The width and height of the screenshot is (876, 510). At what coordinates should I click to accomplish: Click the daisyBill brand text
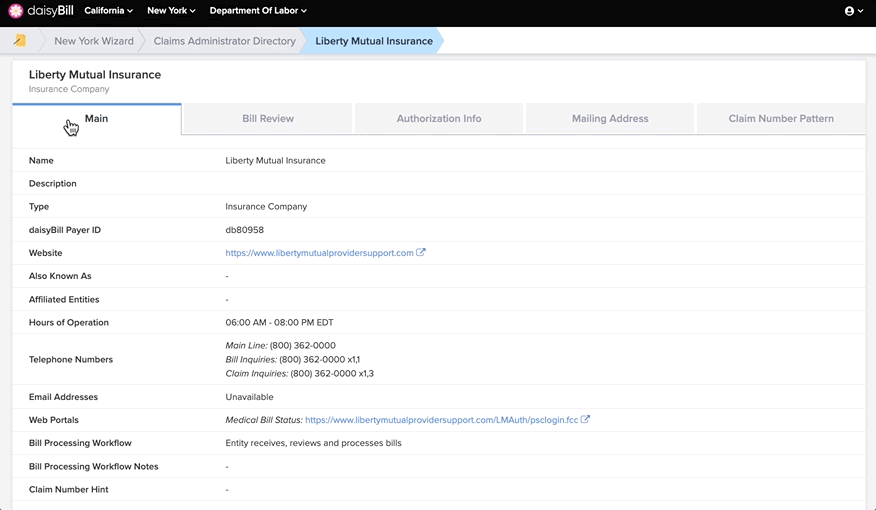(50, 11)
